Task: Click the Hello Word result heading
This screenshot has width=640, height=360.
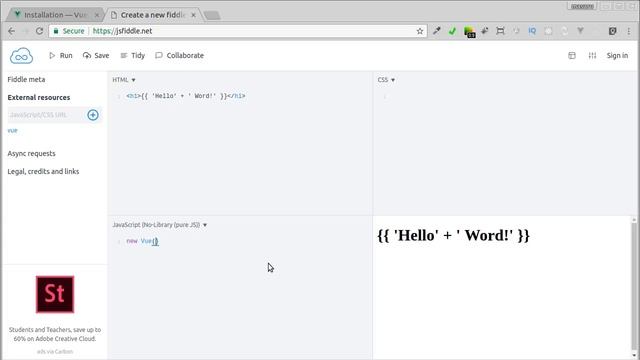Action: click(x=453, y=236)
